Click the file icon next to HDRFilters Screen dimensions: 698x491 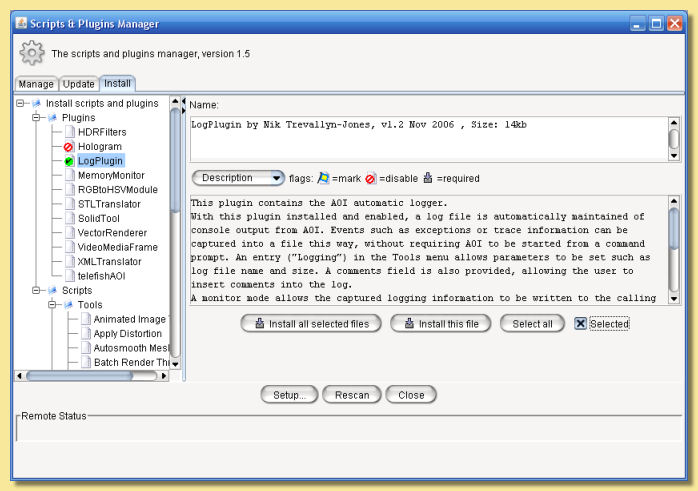[69, 132]
